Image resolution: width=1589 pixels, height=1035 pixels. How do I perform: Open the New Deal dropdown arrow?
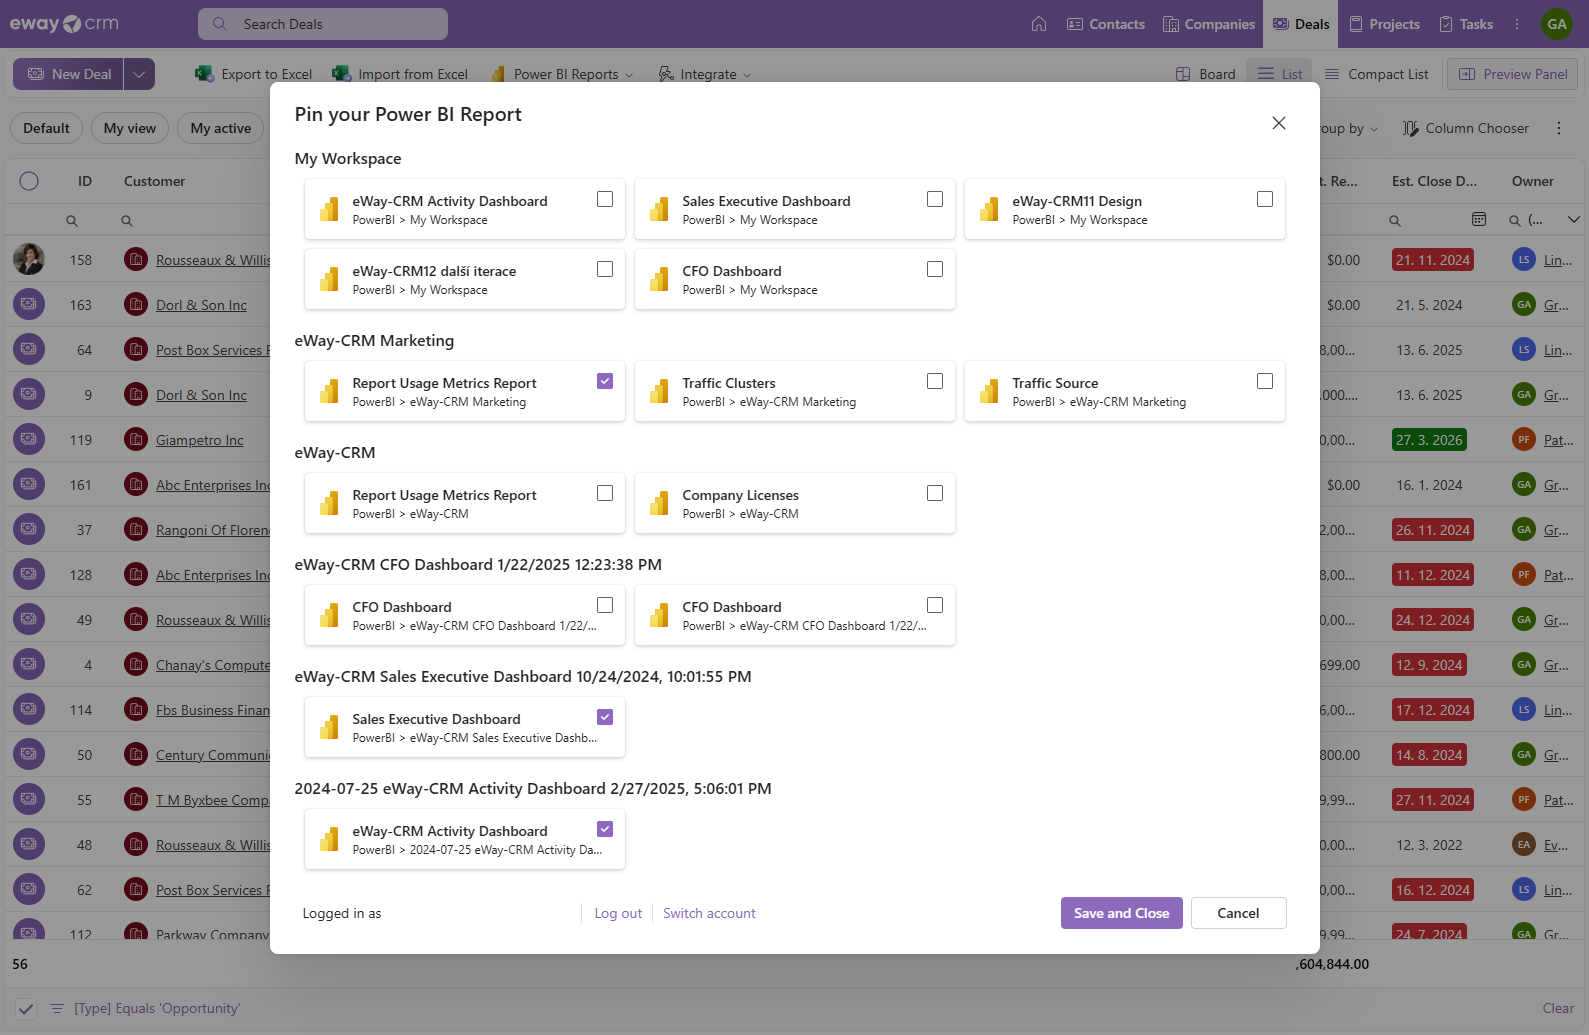[139, 74]
